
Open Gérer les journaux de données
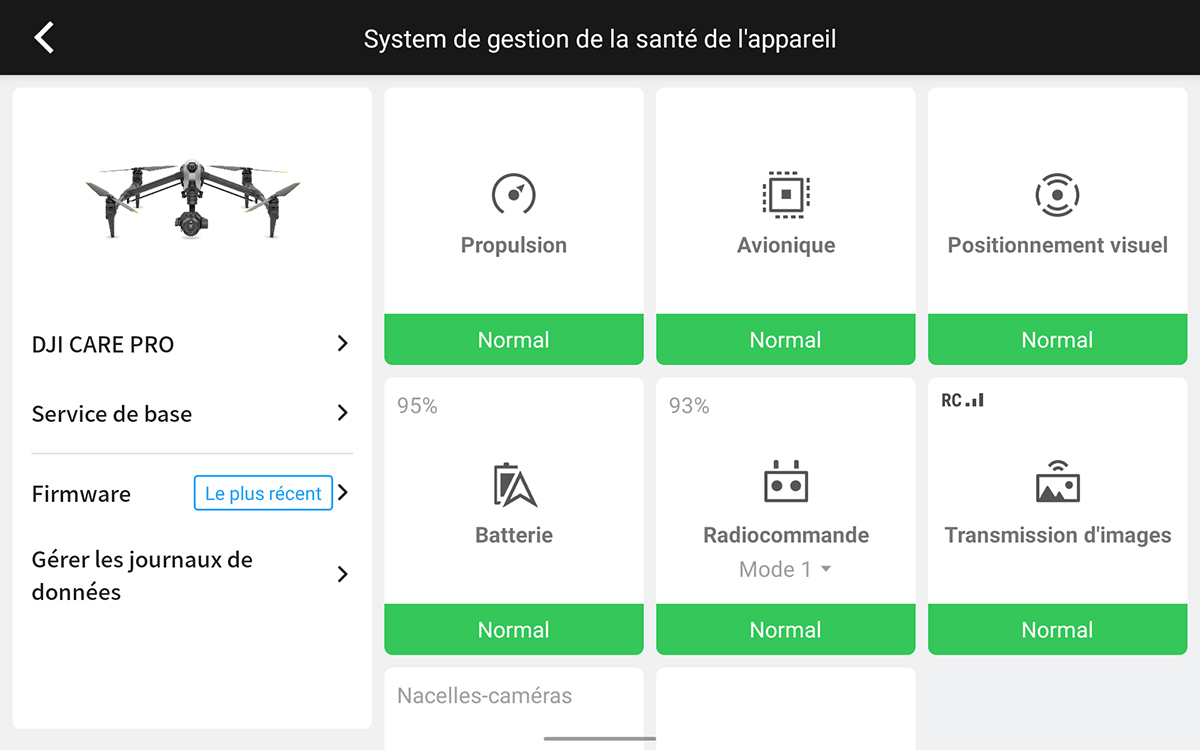point(192,575)
